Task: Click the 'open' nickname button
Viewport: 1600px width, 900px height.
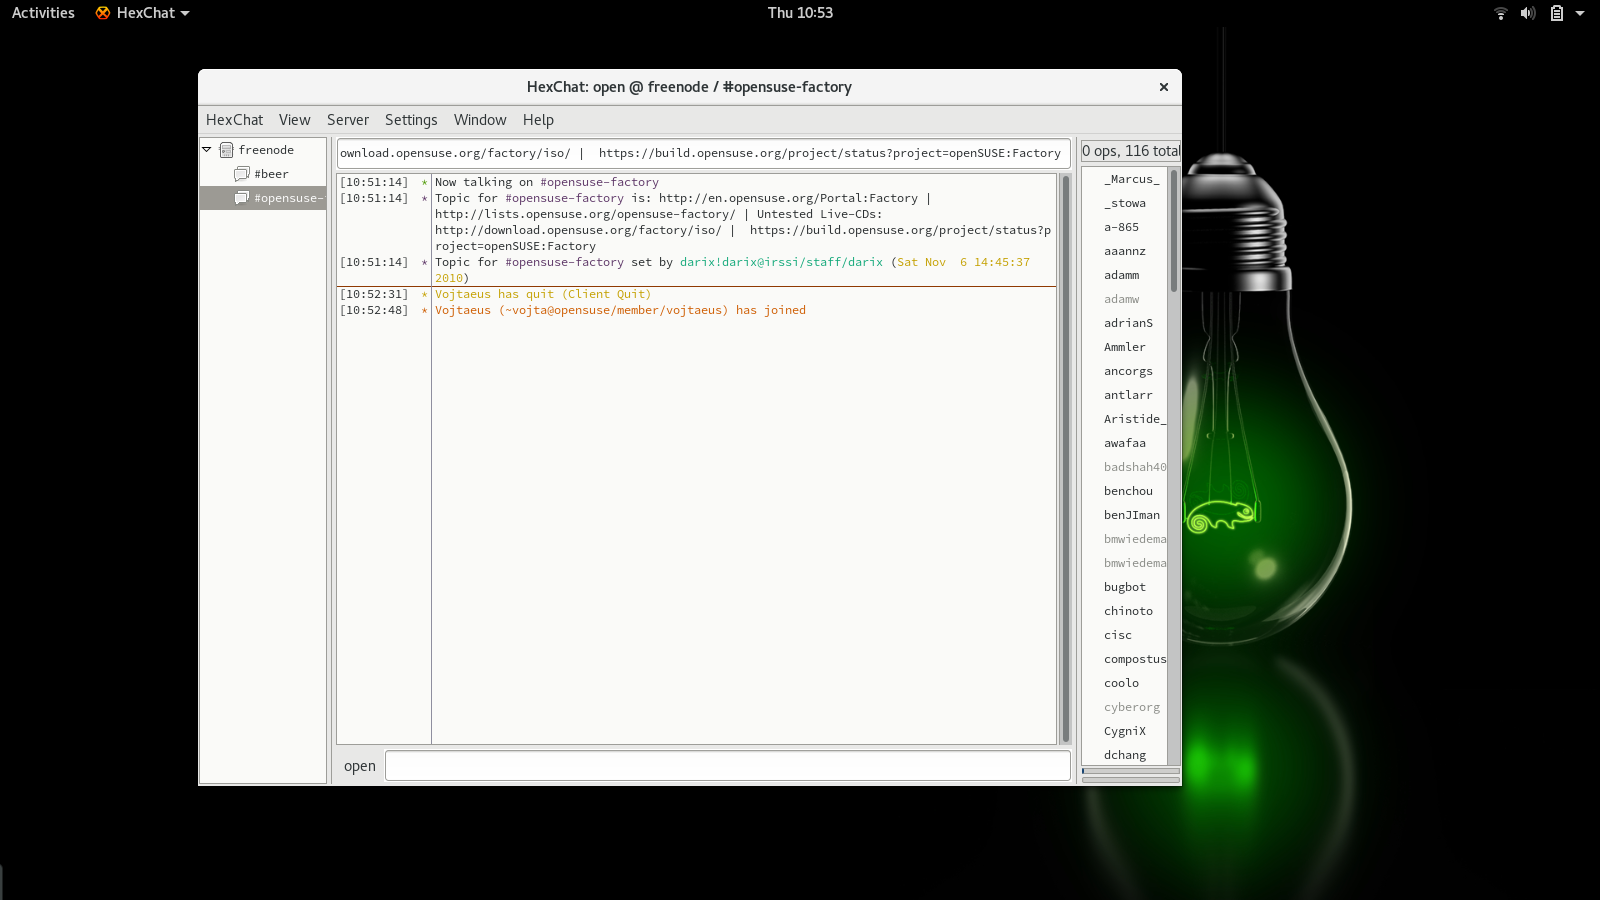Action: tap(360, 766)
